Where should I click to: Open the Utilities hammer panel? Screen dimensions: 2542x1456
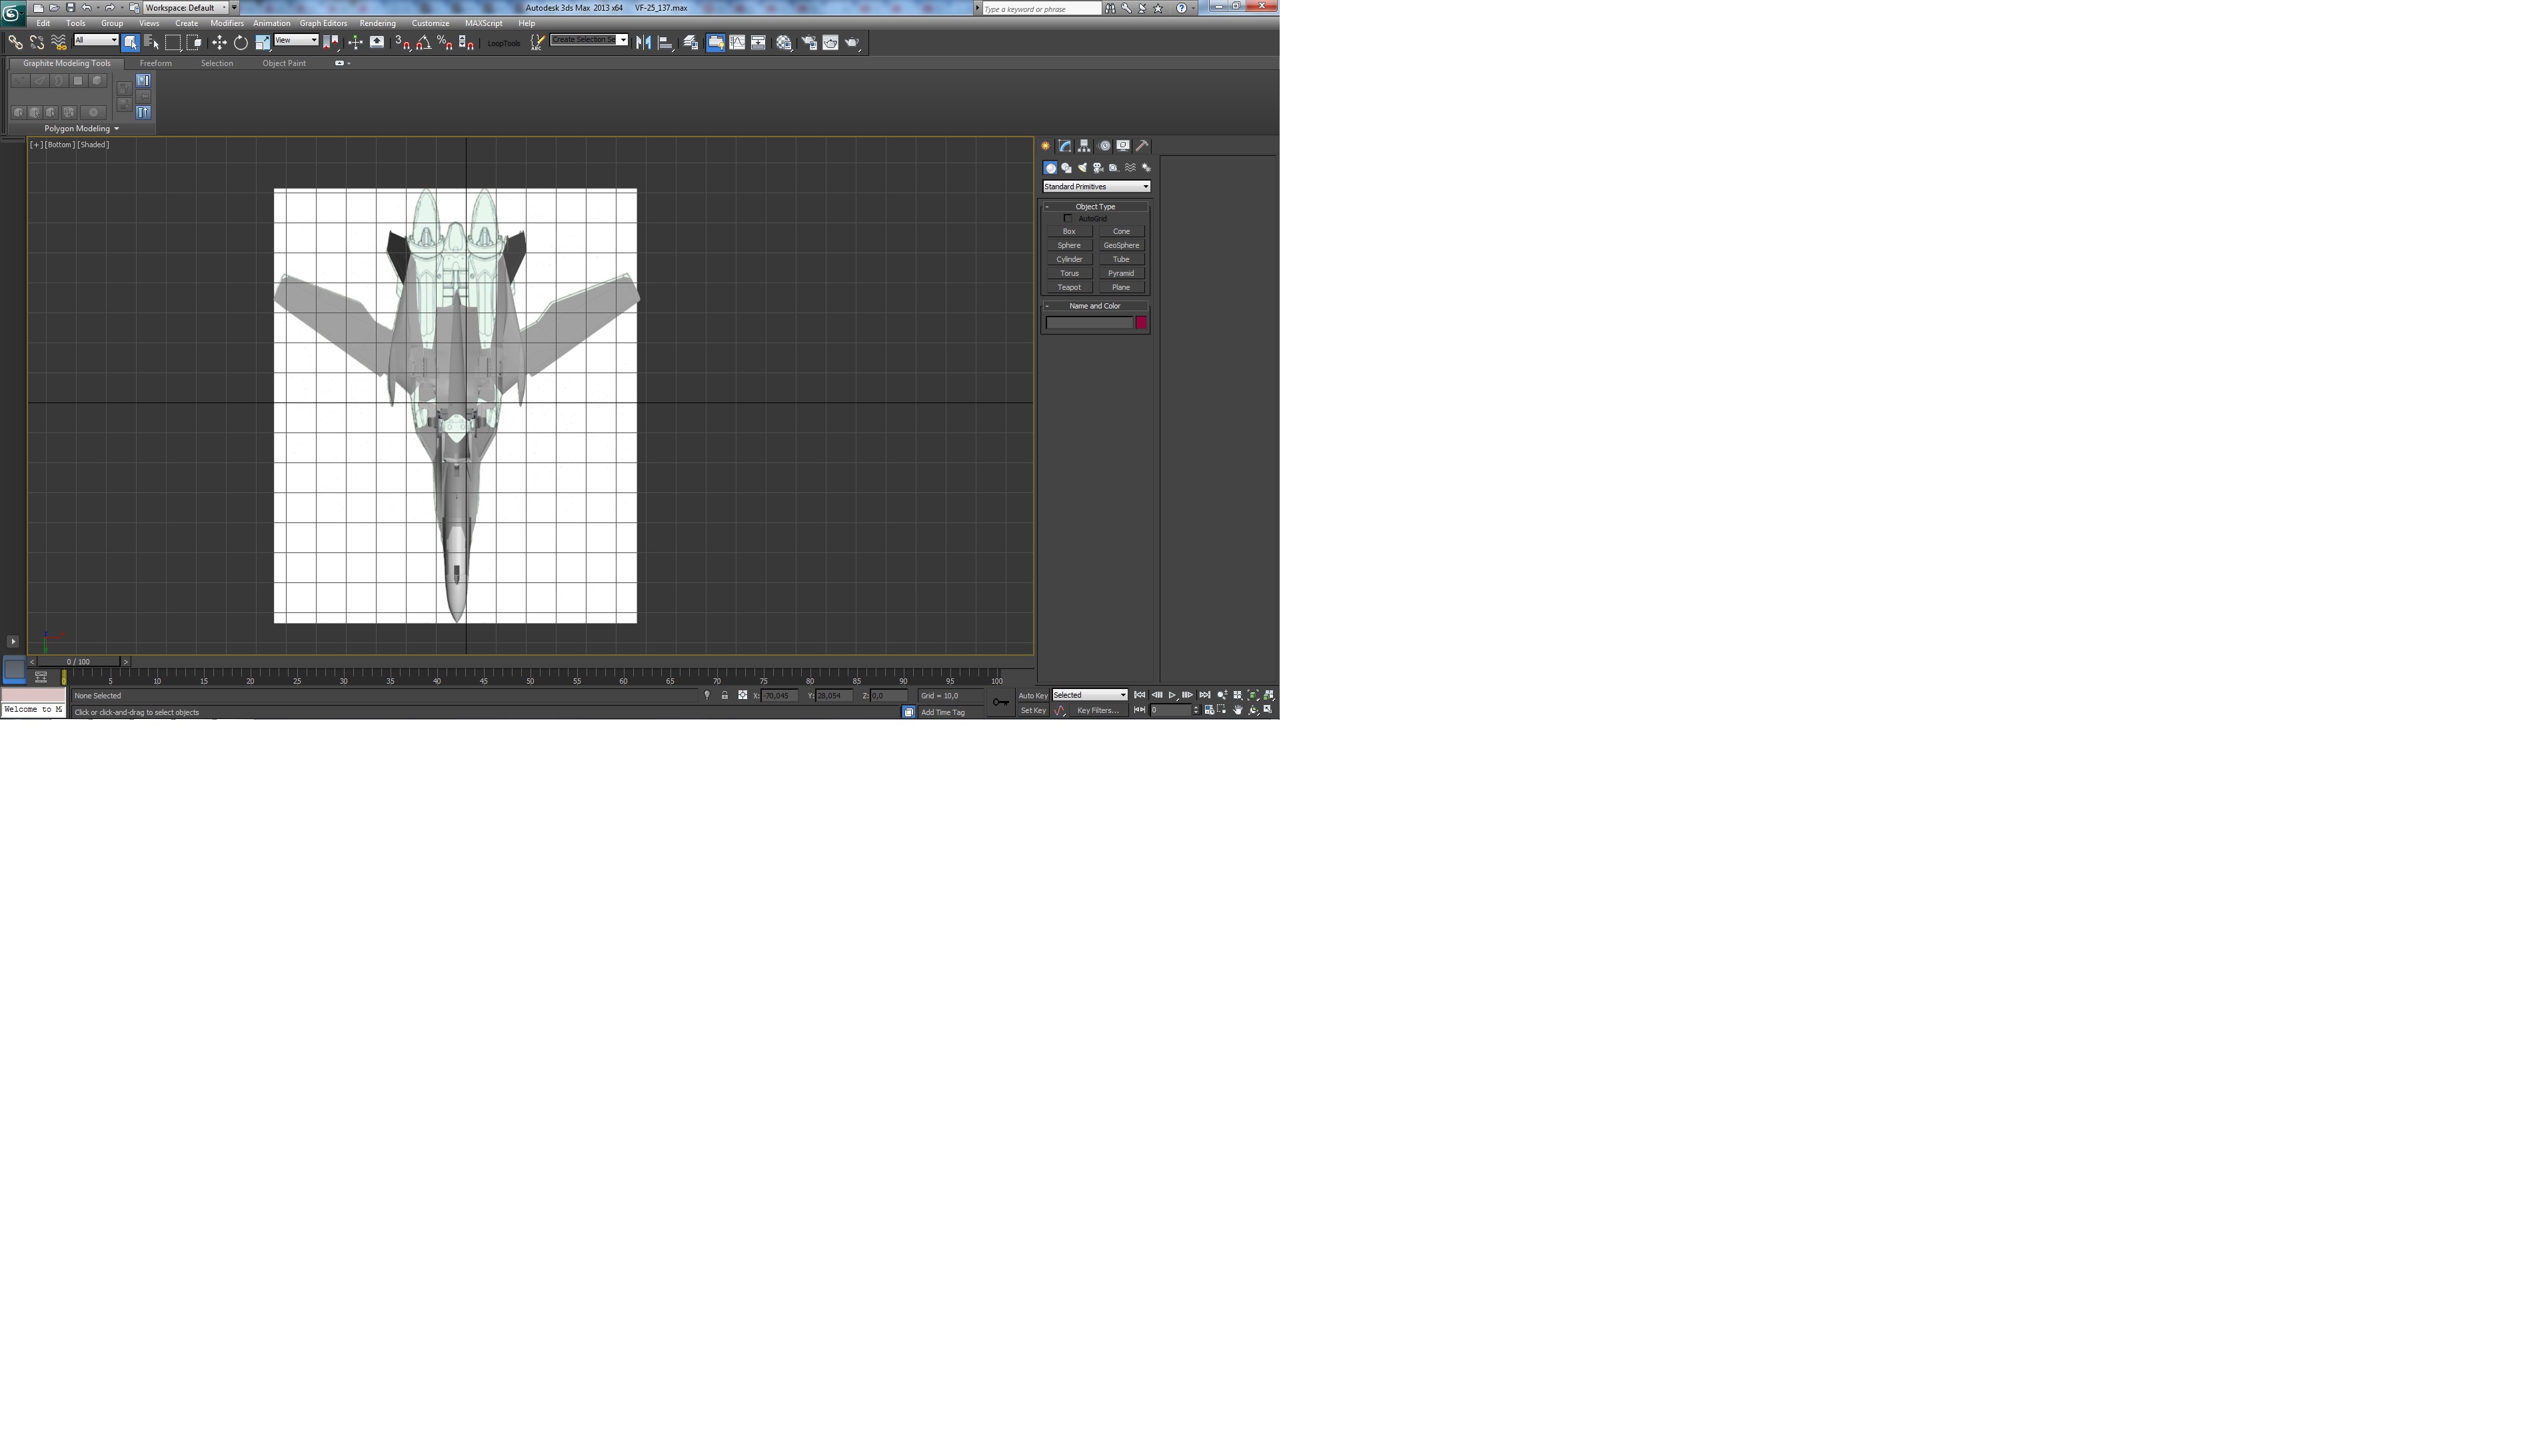(1142, 146)
